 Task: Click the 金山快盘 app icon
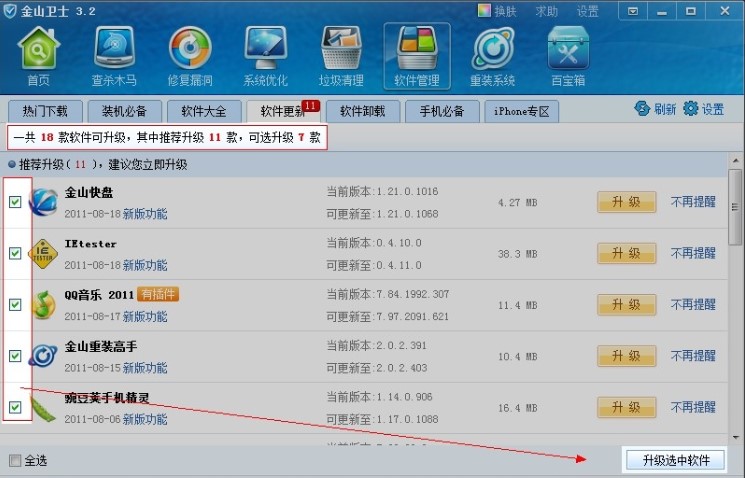click(x=43, y=202)
